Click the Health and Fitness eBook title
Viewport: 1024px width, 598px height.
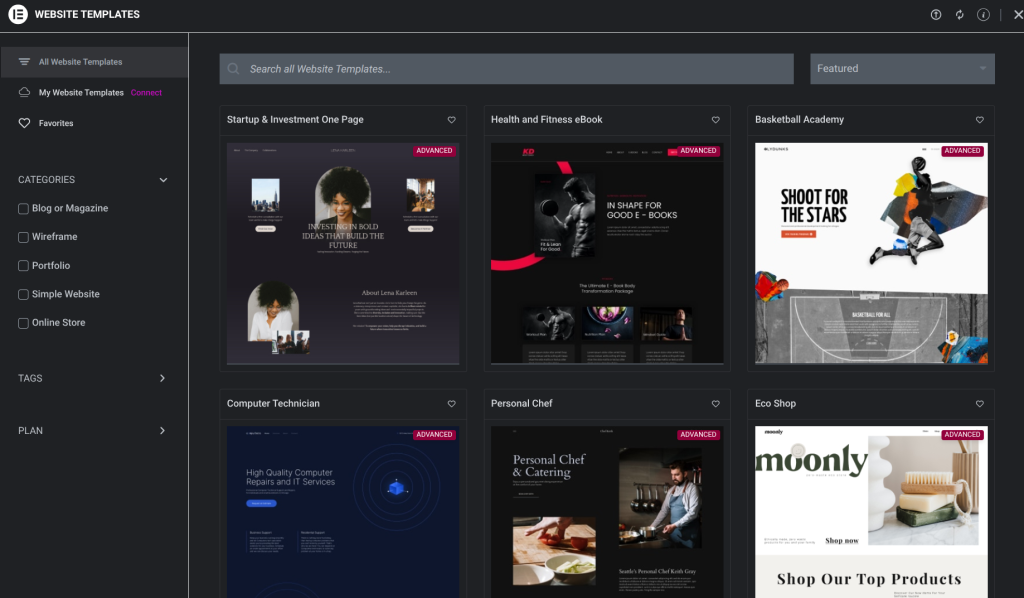pyautogui.click(x=547, y=119)
